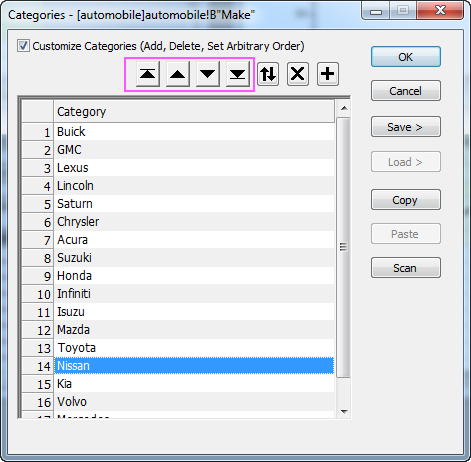Click the Move Up arrow icon
This screenshot has height=462, width=471.
[178, 74]
